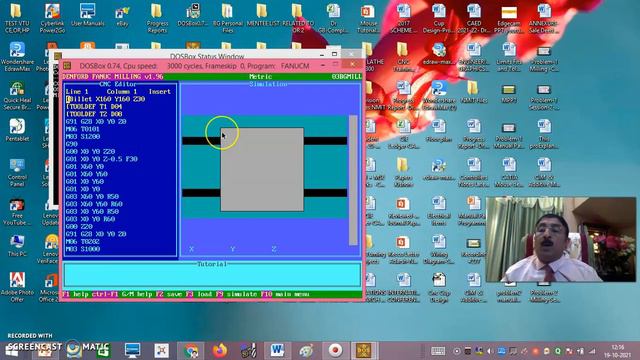This screenshot has height=360, width=640.
Task: Open the User Manuals desktop shortcut
Action: click(x=87, y=15)
